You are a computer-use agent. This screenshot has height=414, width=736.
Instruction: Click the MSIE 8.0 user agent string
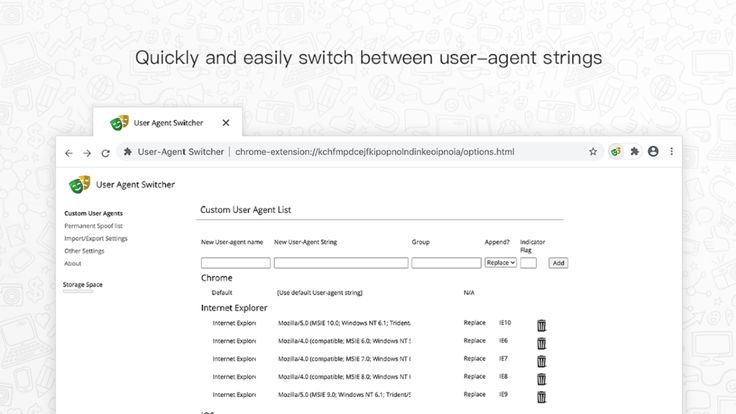coord(344,376)
